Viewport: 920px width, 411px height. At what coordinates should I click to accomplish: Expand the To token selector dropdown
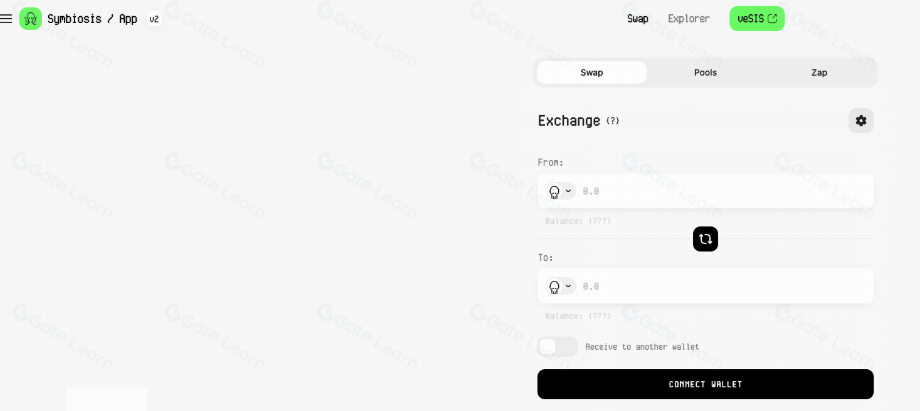tap(560, 286)
